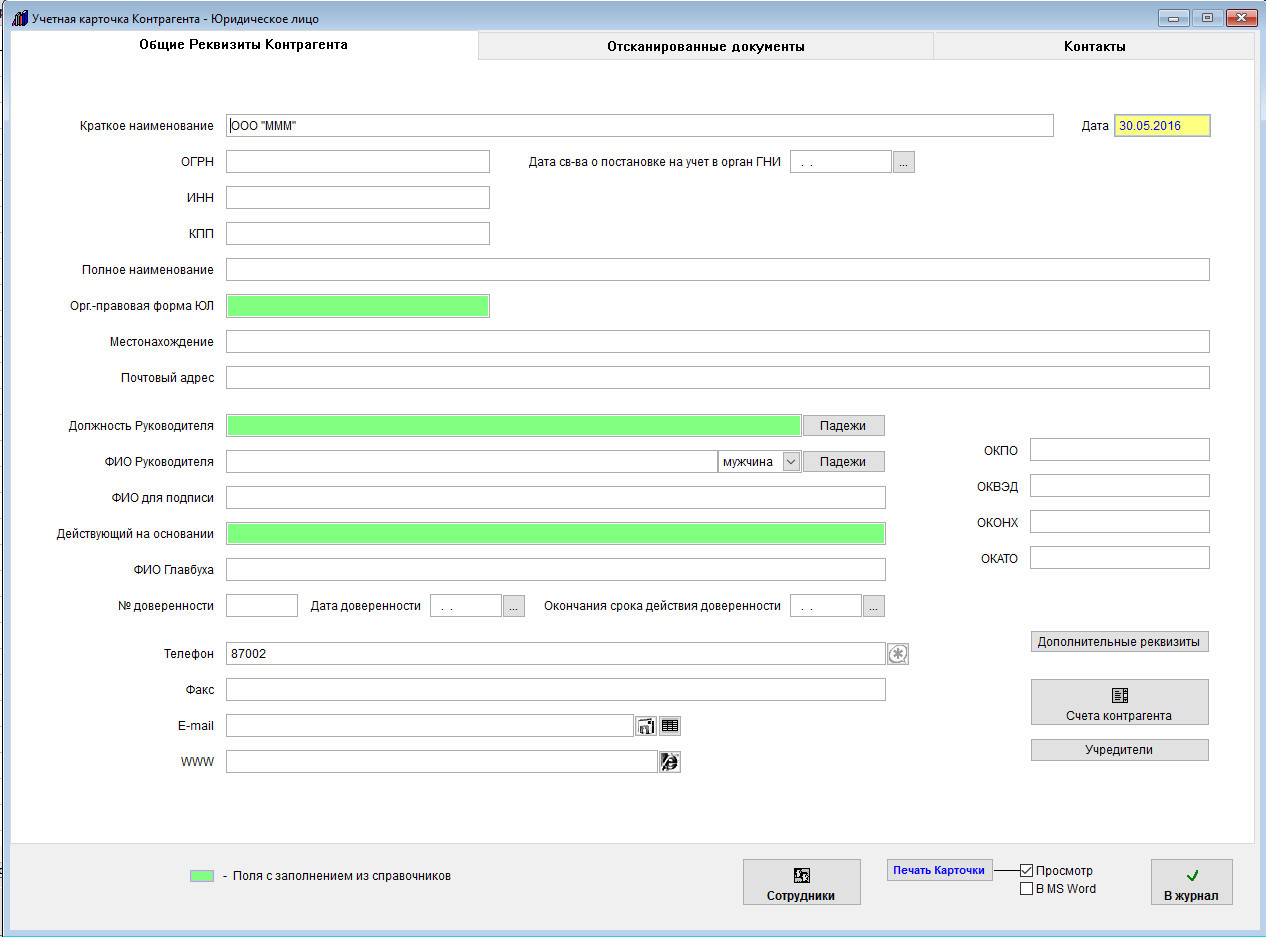Viewport: 1266px width, 937px height.
Task: Open date picker for Дата доверенности
Action: (513, 606)
